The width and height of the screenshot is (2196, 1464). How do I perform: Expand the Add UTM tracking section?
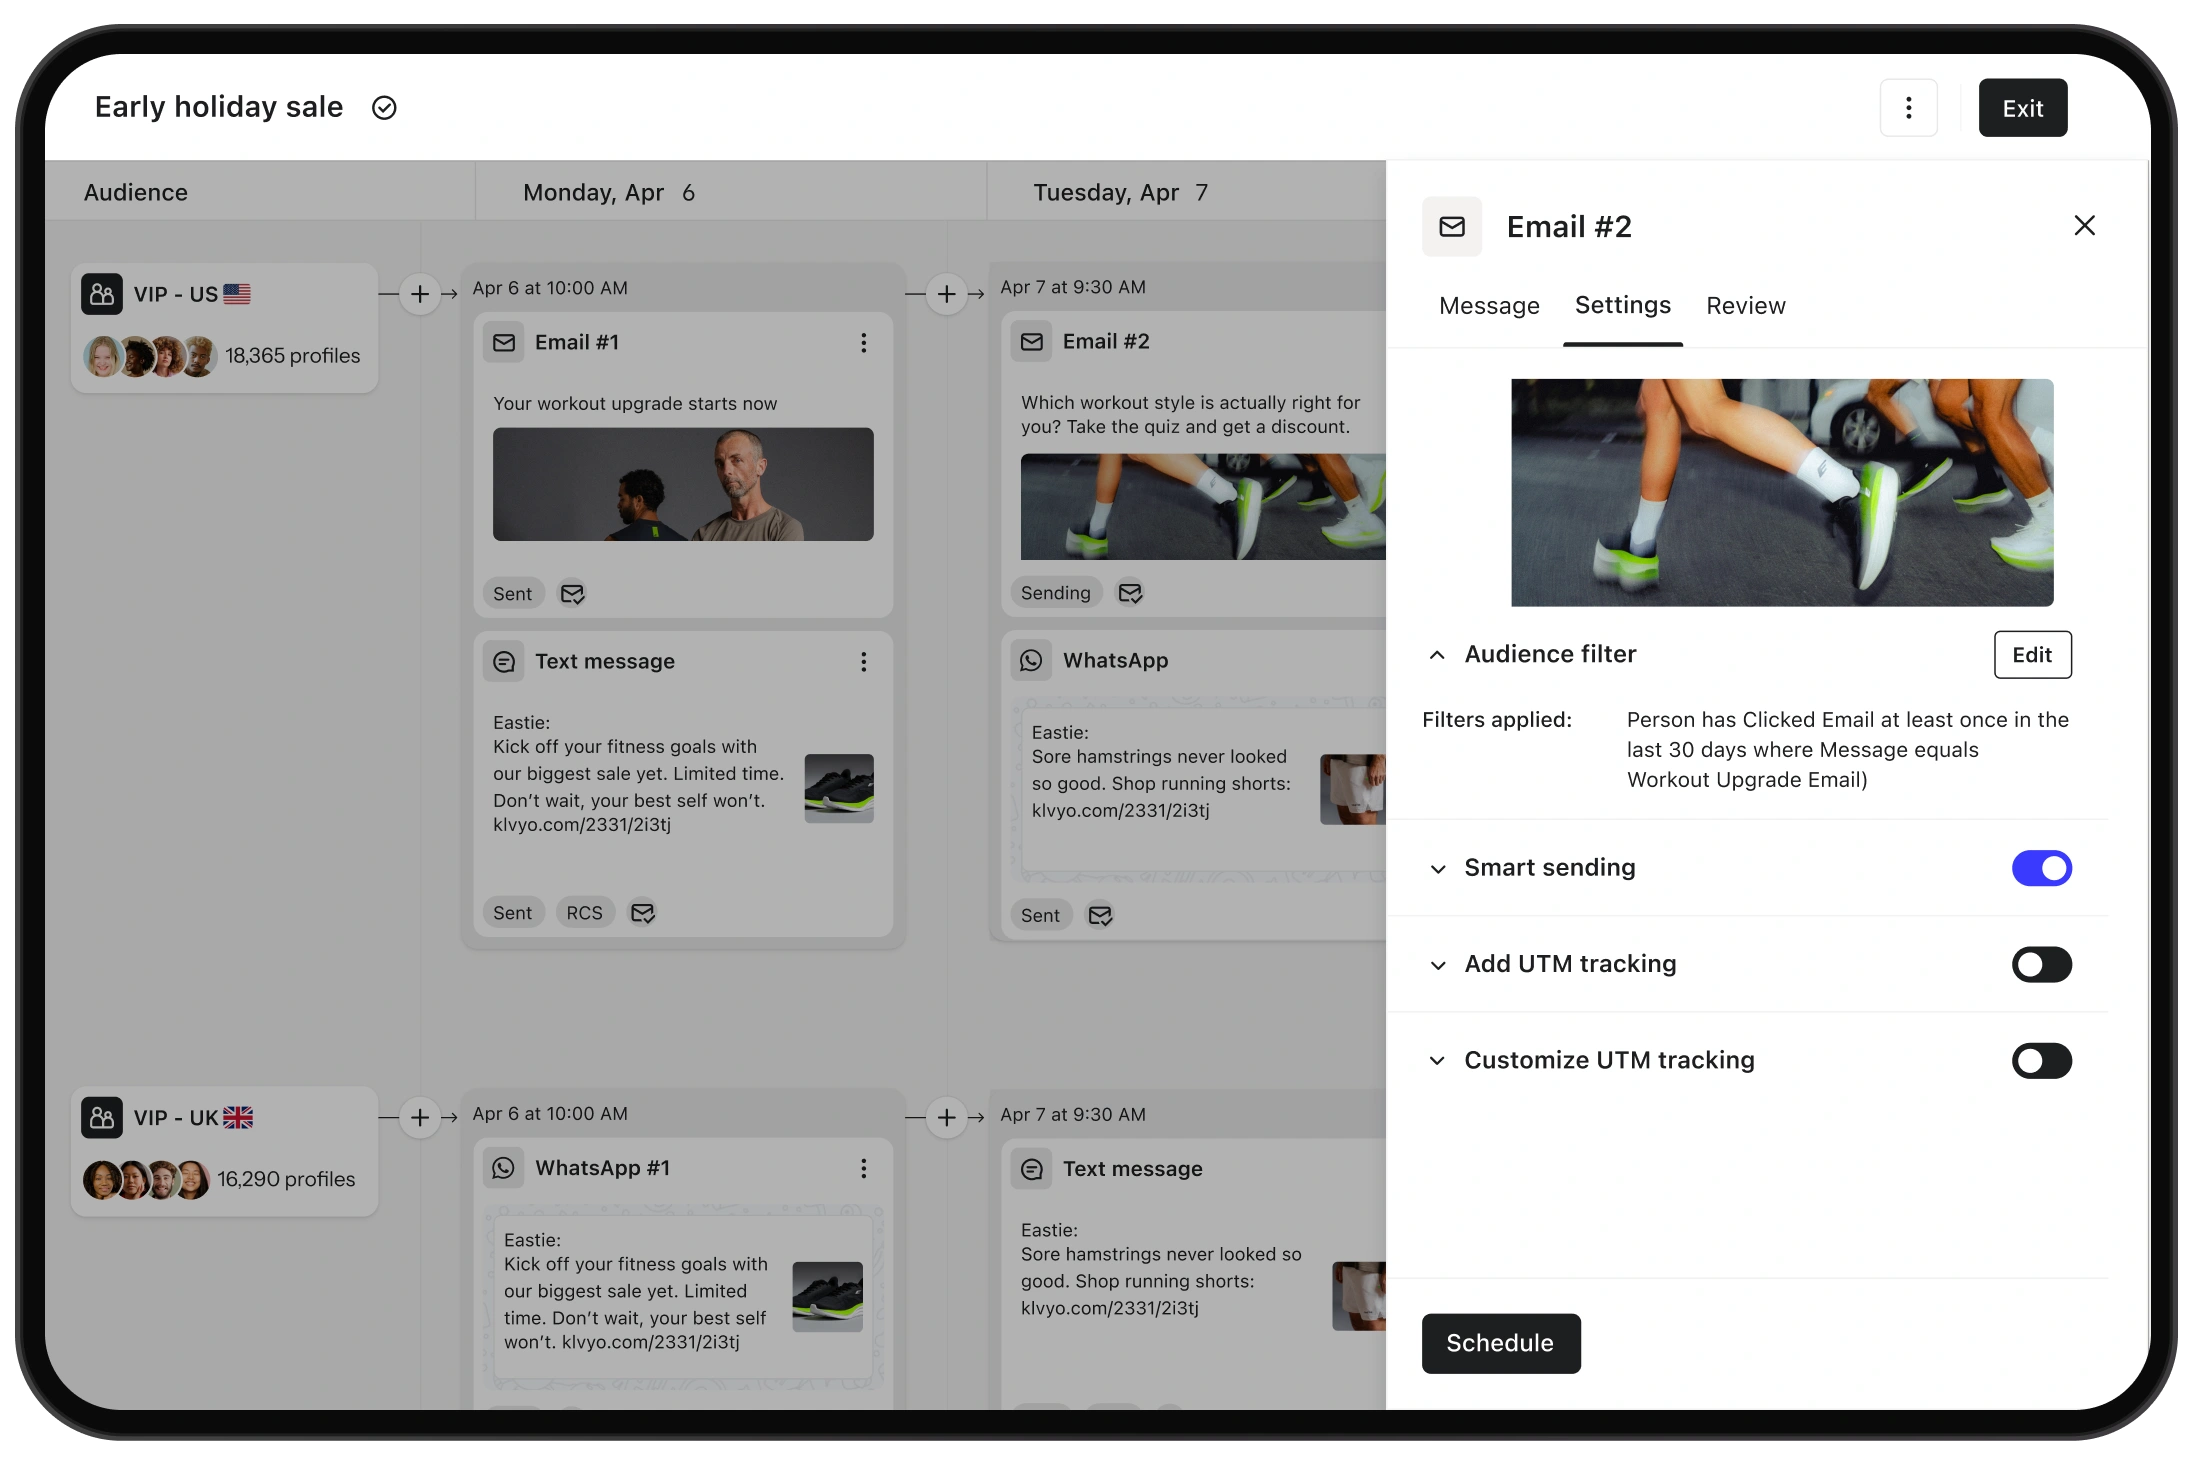point(1437,965)
